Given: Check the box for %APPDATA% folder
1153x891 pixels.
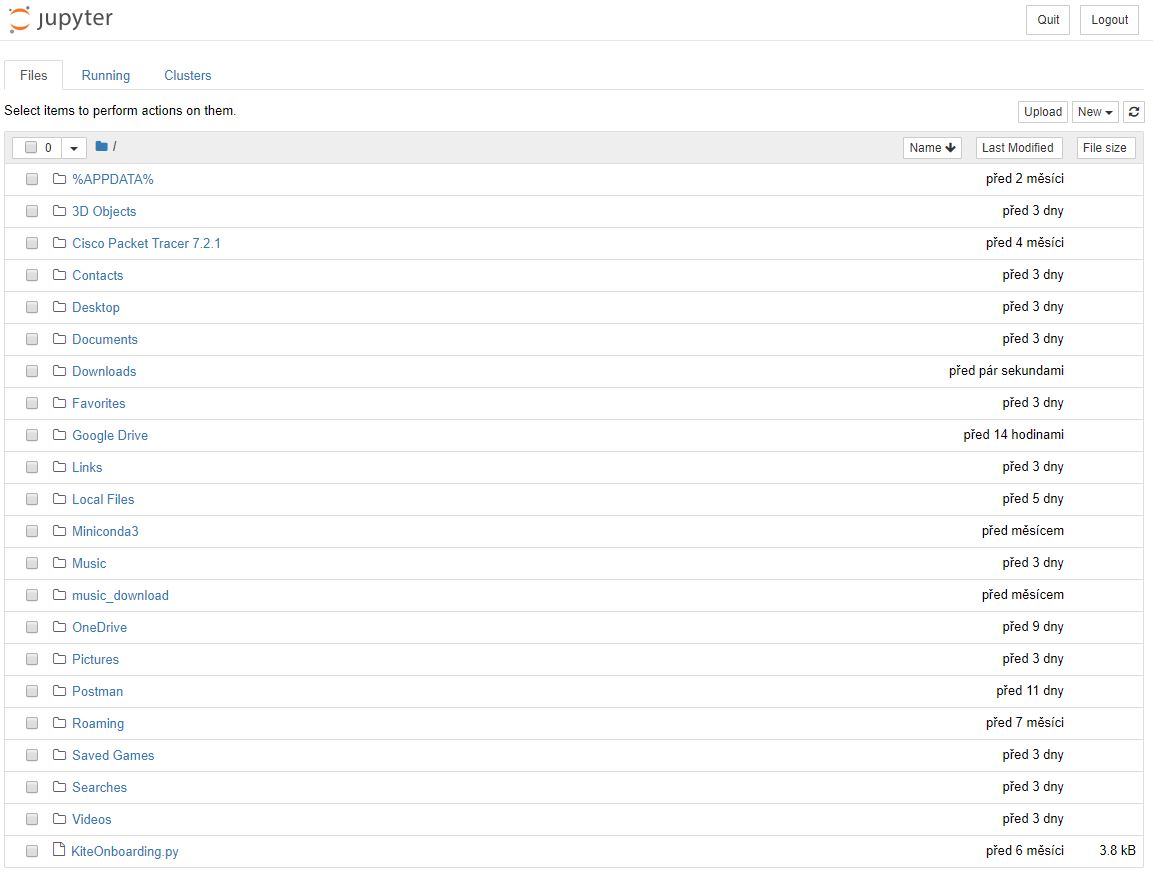Looking at the screenshot, I should click(32, 179).
